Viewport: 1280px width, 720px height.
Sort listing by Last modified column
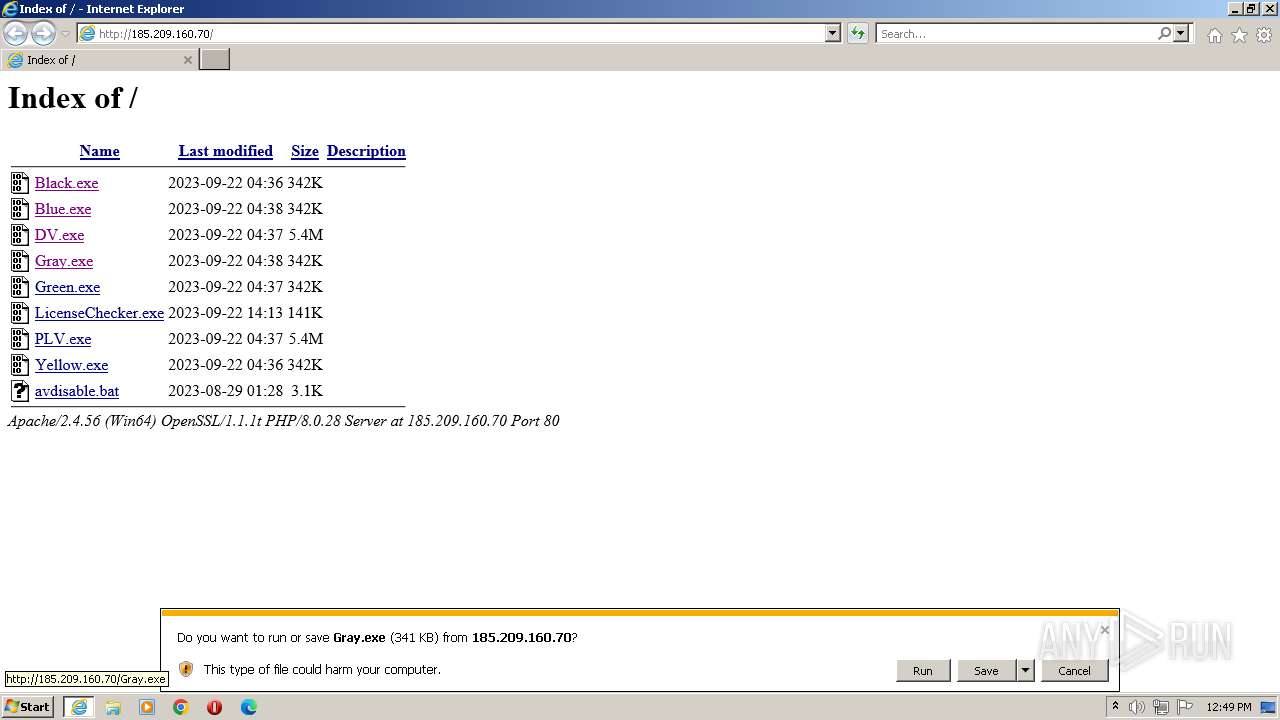click(x=225, y=151)
